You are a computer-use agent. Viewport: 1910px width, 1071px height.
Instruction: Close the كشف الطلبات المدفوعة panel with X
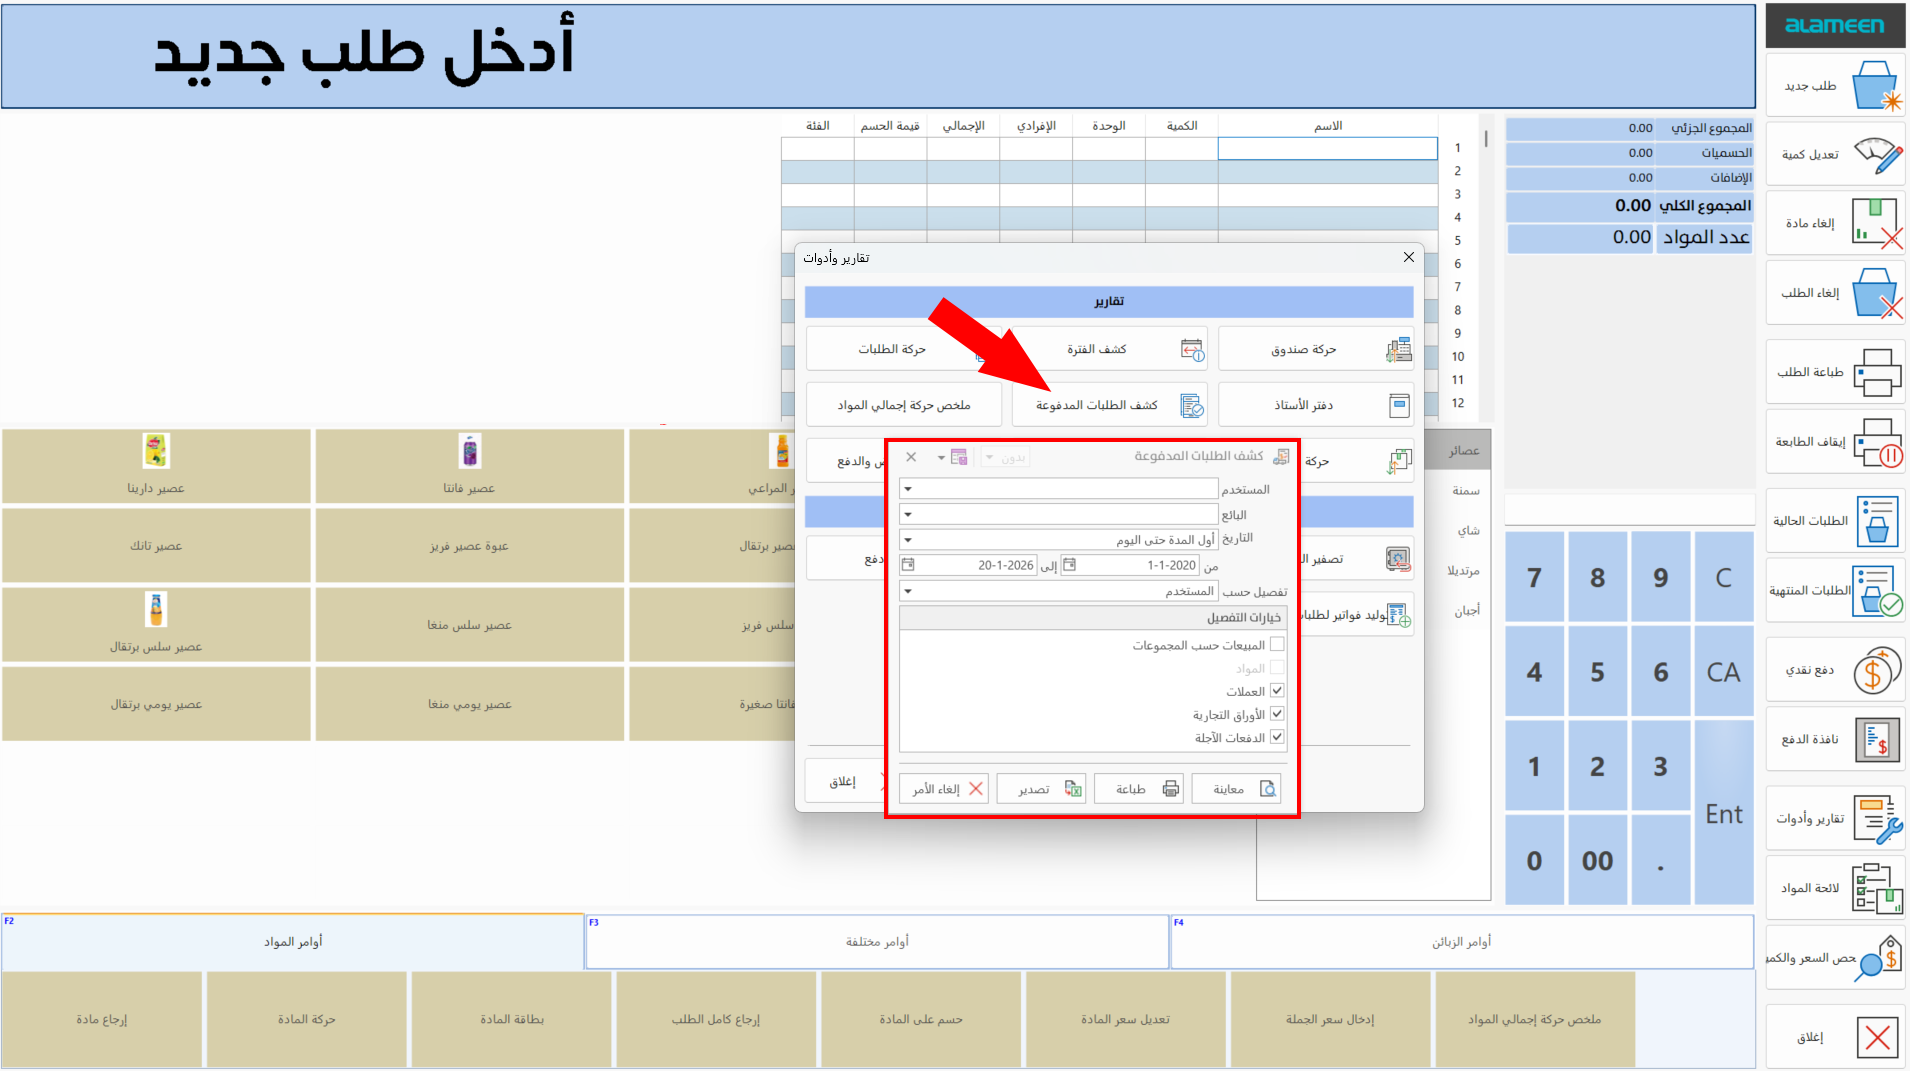pyautogui.click(x=911, y=457)
